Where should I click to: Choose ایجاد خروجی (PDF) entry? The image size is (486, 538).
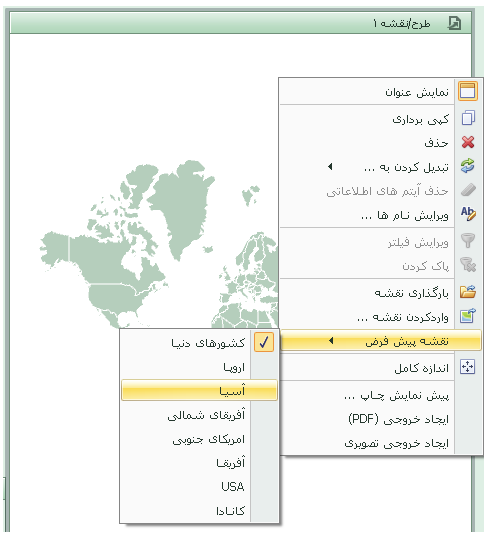click(380, 419)
